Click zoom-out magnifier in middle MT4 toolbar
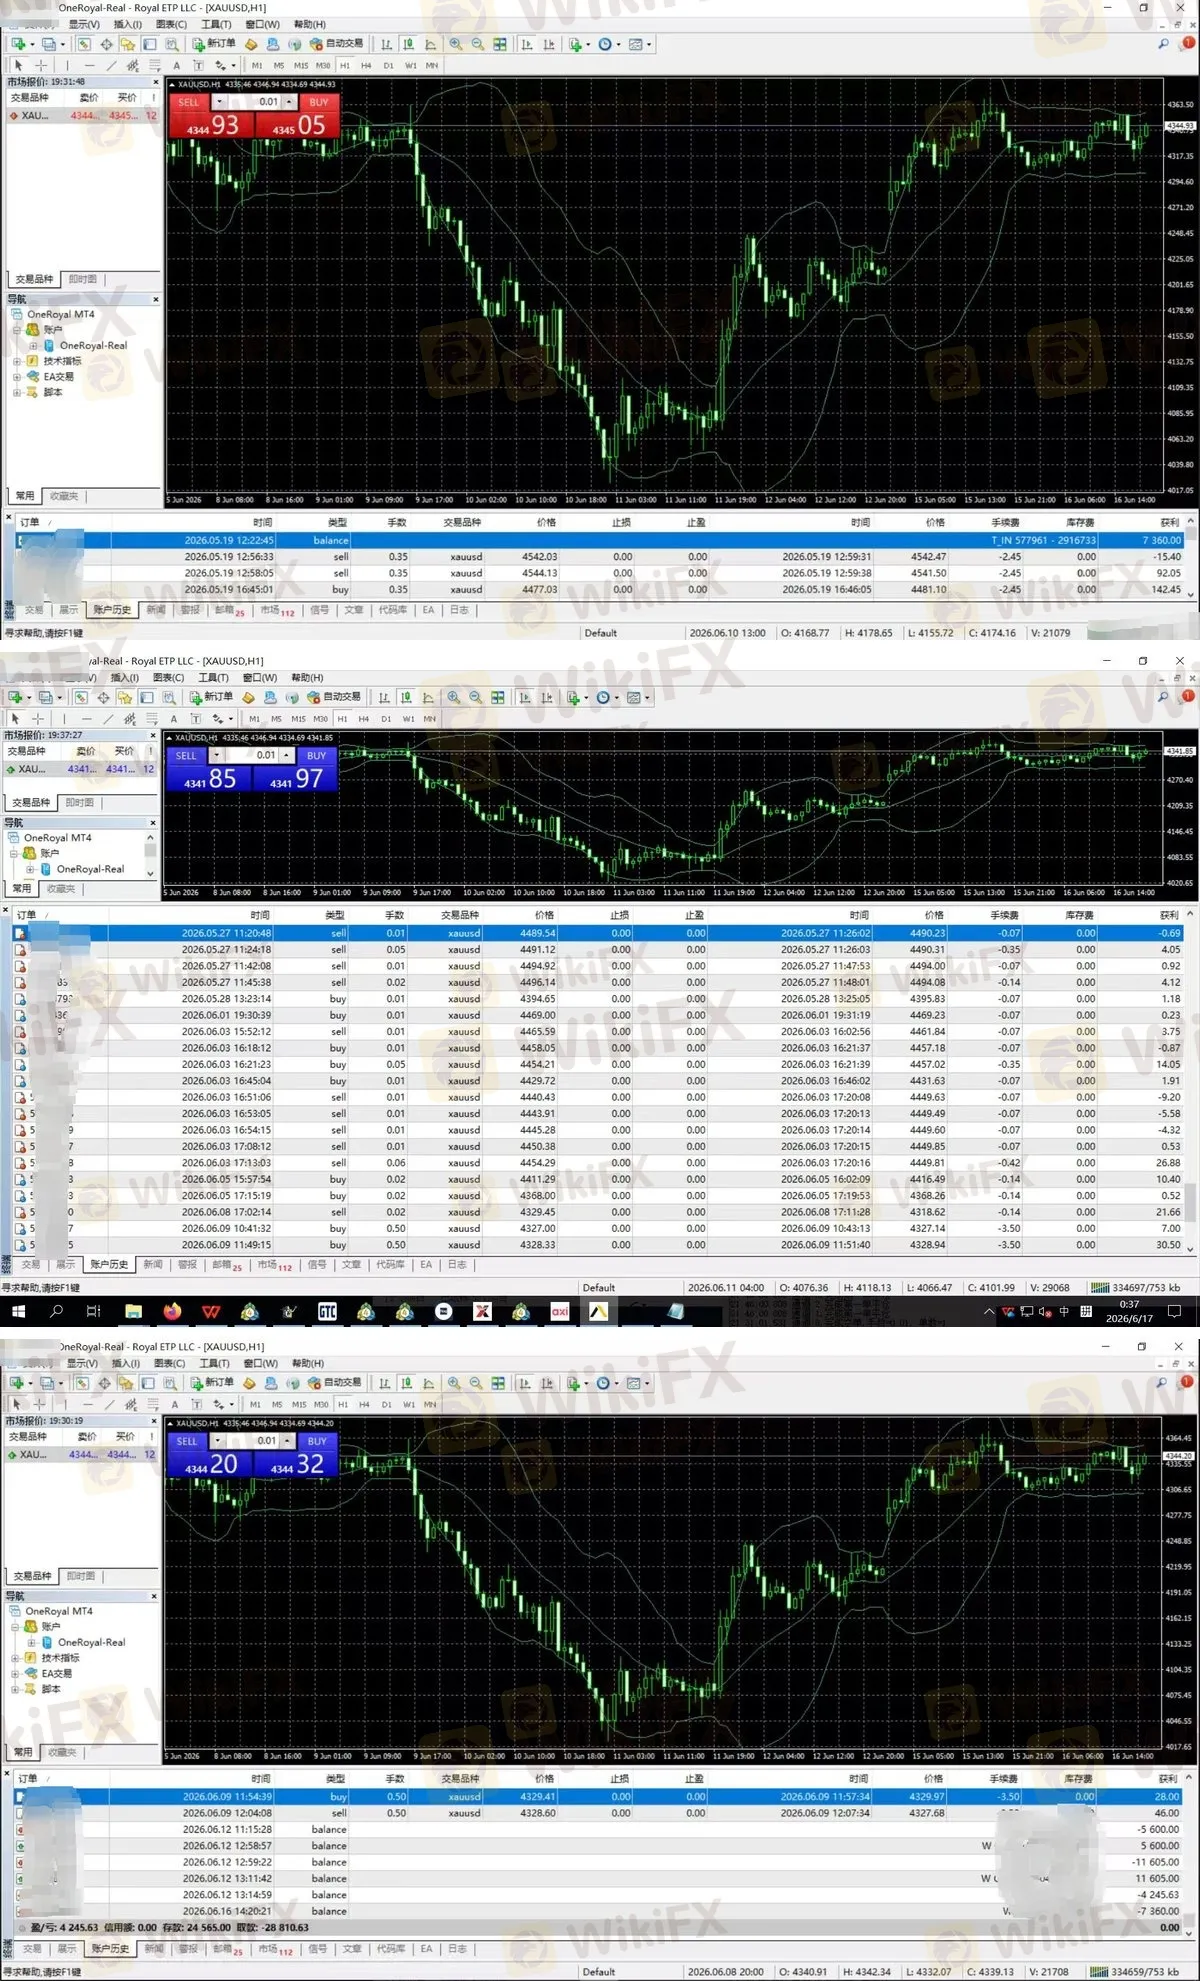Screen dimensions: 1200x1981 pyautogui.click(x=475, y=697)
